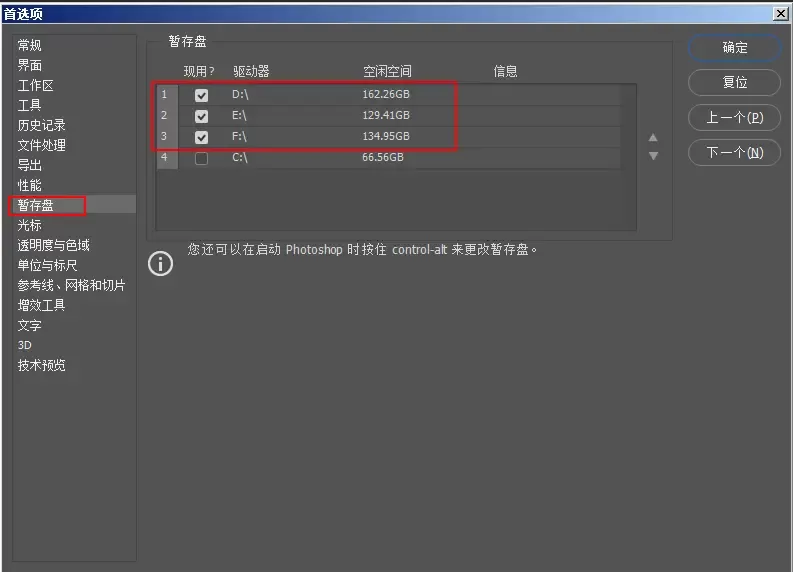Screen dimensions: 793x572
Task: Close the Preferences dialog window
Action: click(780, 13)
